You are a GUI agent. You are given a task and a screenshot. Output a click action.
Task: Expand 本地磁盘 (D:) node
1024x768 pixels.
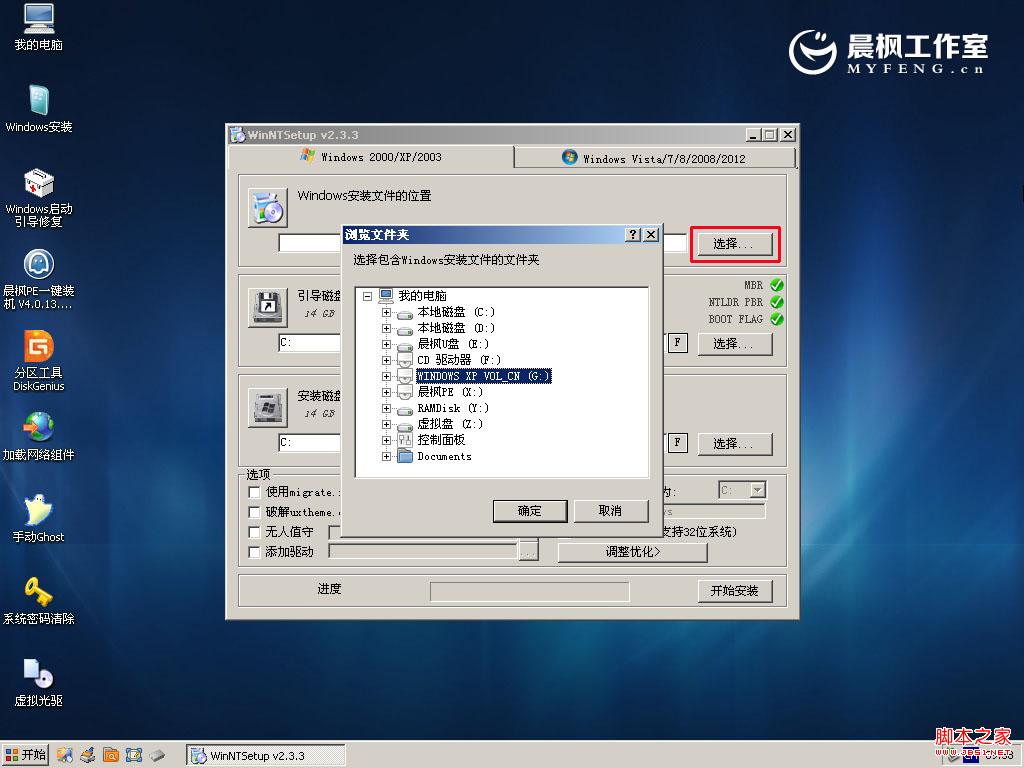(x=387, y=328)
